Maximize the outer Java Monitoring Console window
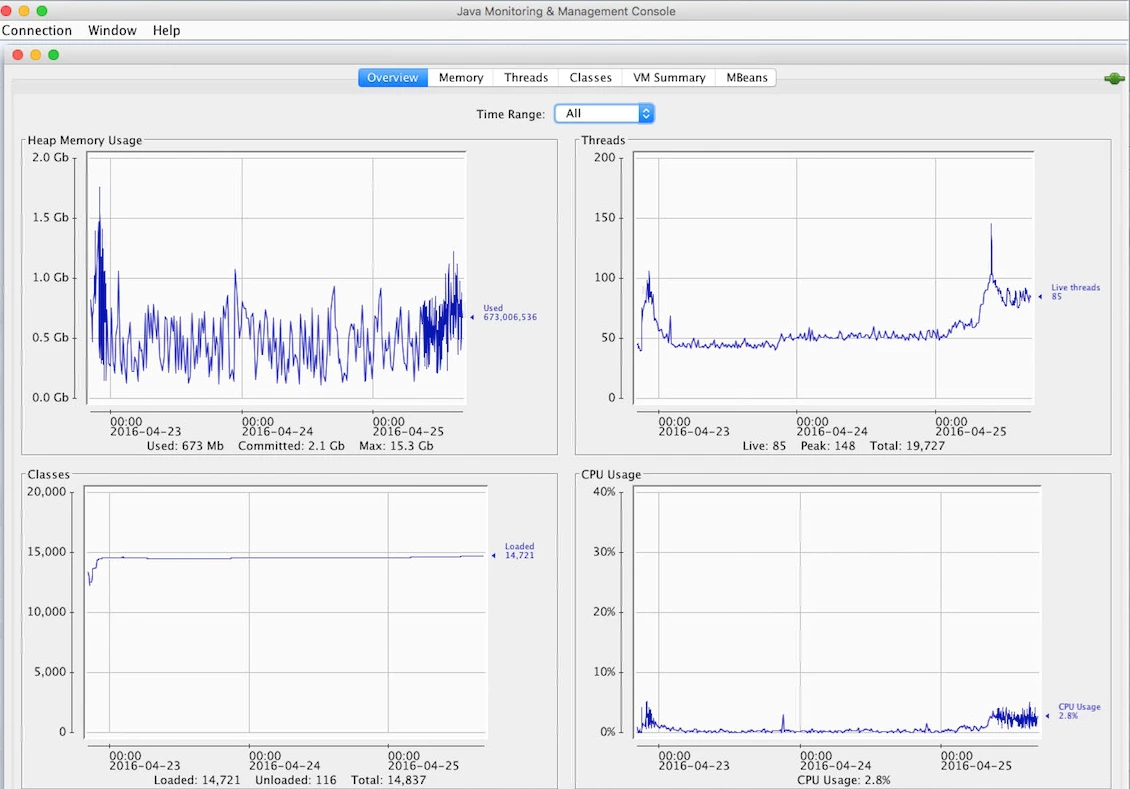1130x789 pixels. pyautogui.click(x=42, y=11)
